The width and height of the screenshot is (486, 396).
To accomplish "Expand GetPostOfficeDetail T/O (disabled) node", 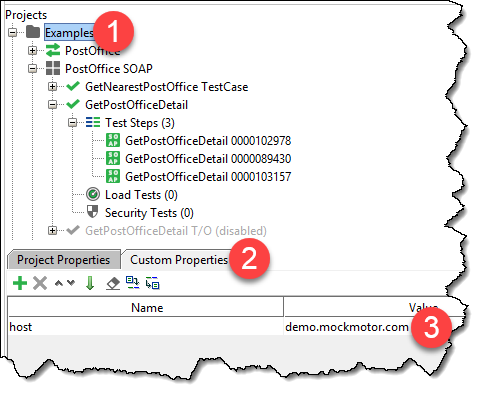I will tap(52, 231).
